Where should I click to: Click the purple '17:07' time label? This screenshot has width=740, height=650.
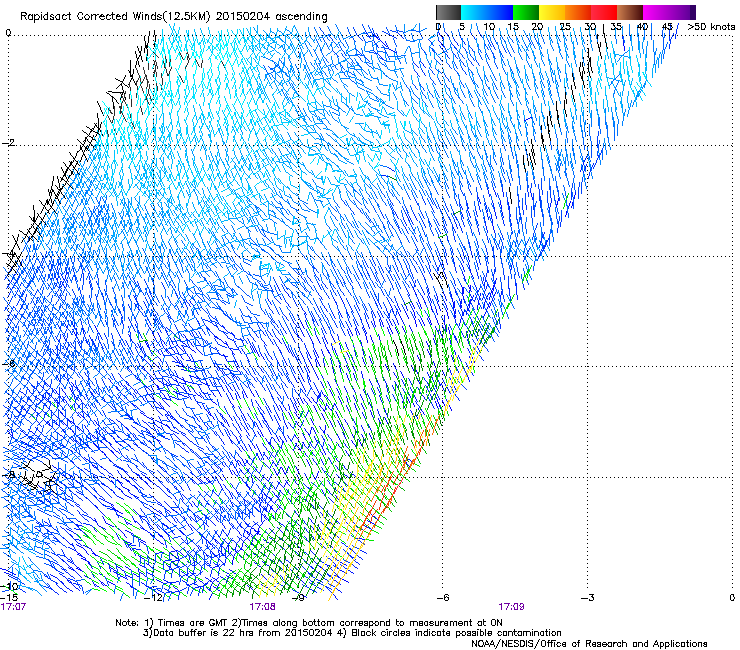pos(13,607)
